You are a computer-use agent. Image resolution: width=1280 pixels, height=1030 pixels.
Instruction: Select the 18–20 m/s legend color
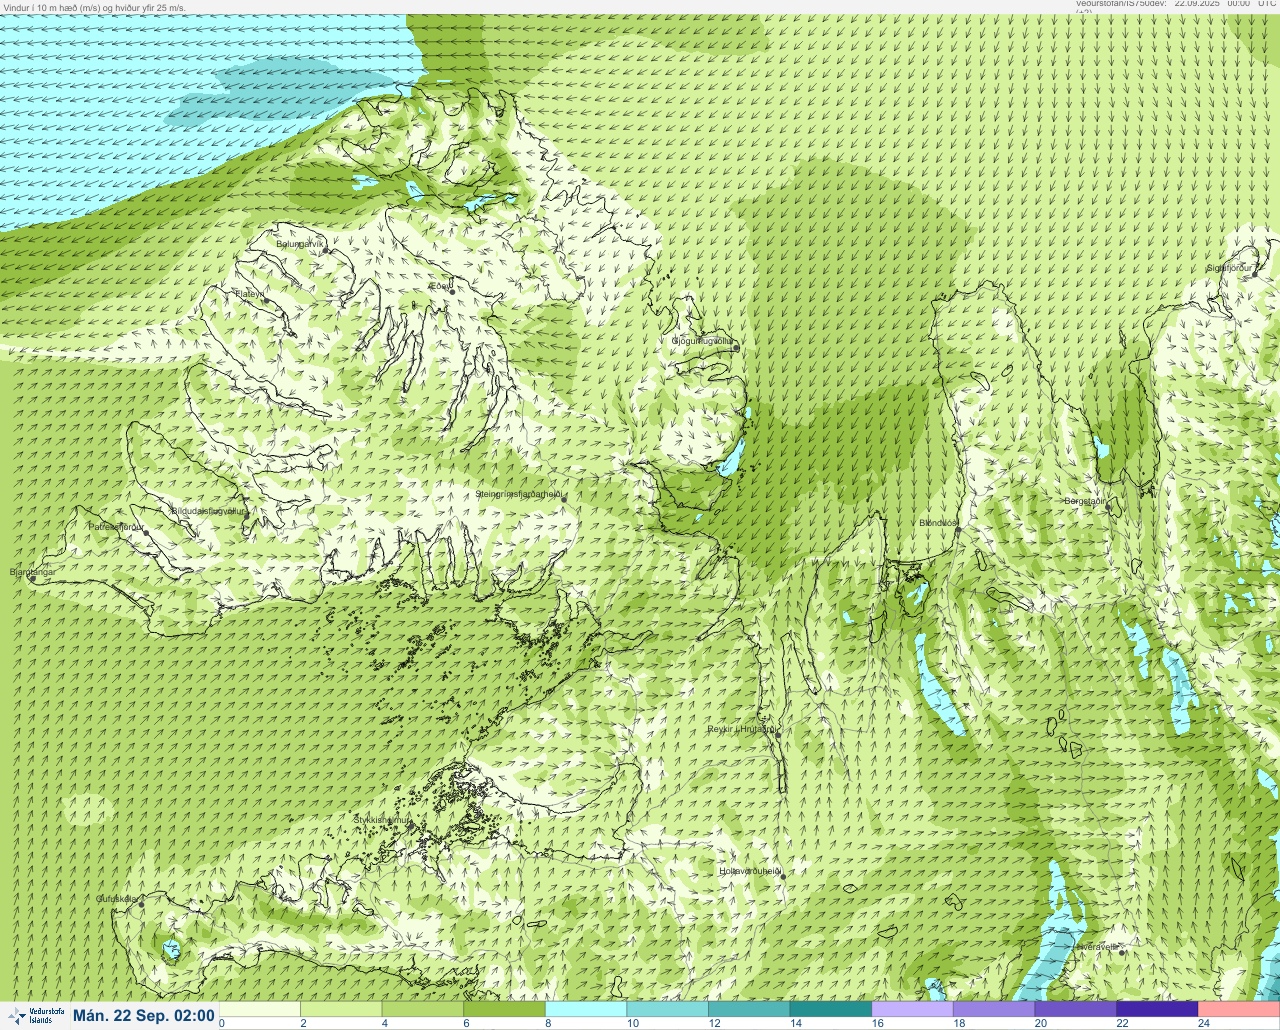coord(994,1009)
